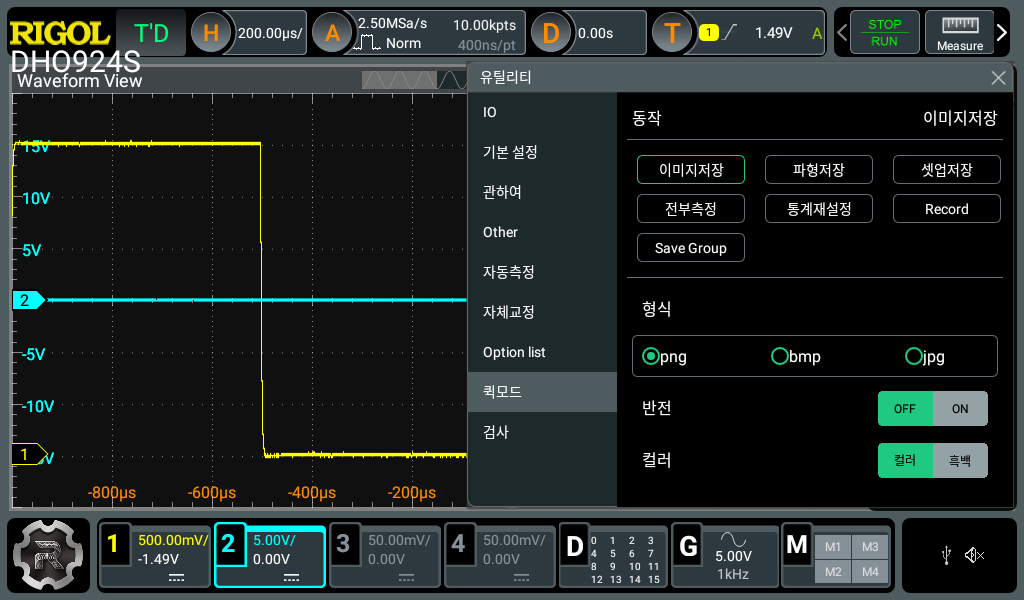The width and height of the screenshot is (1024, 600).
Task: Click the 10.00kpts memory depth readout
Action: [485, 25]
